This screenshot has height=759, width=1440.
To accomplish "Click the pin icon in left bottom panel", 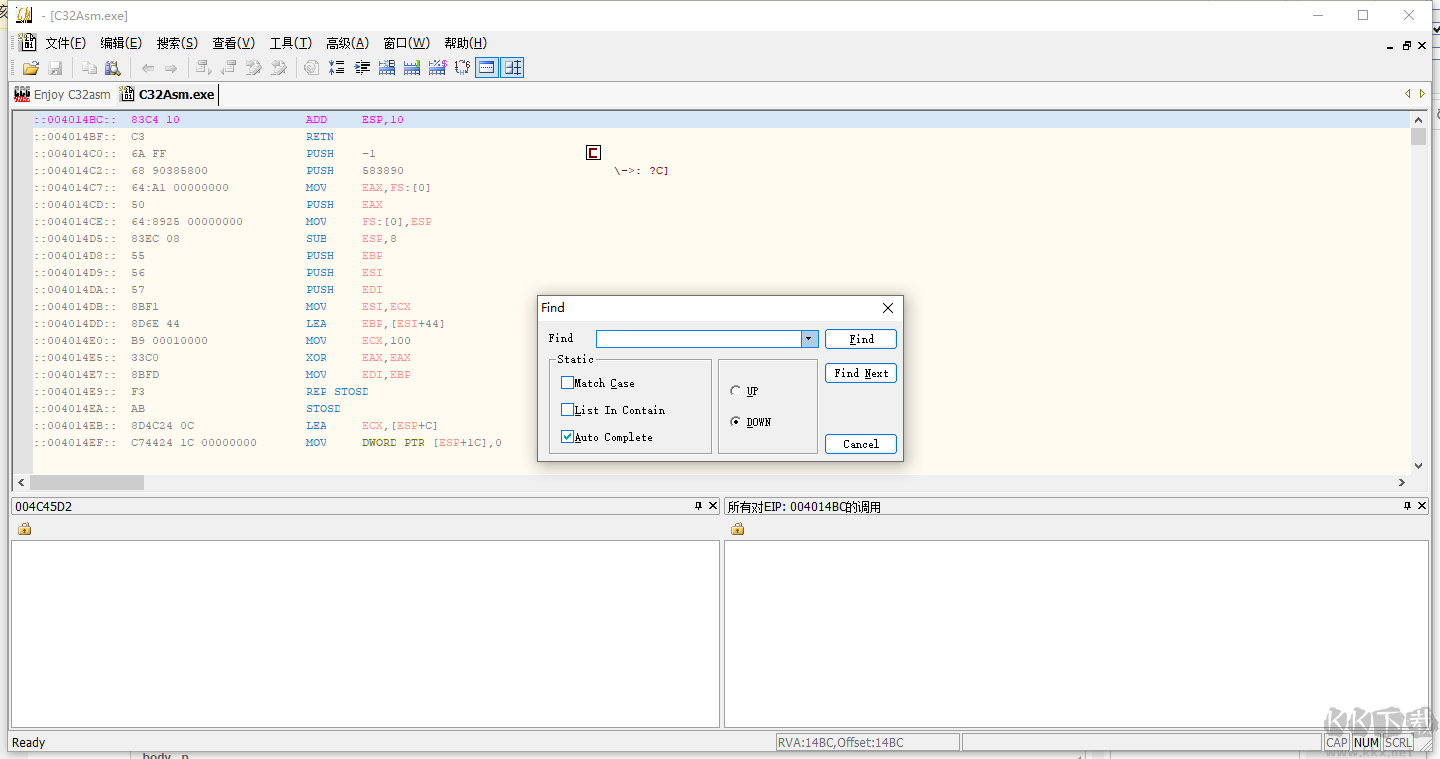I will [x=698, y=506].
